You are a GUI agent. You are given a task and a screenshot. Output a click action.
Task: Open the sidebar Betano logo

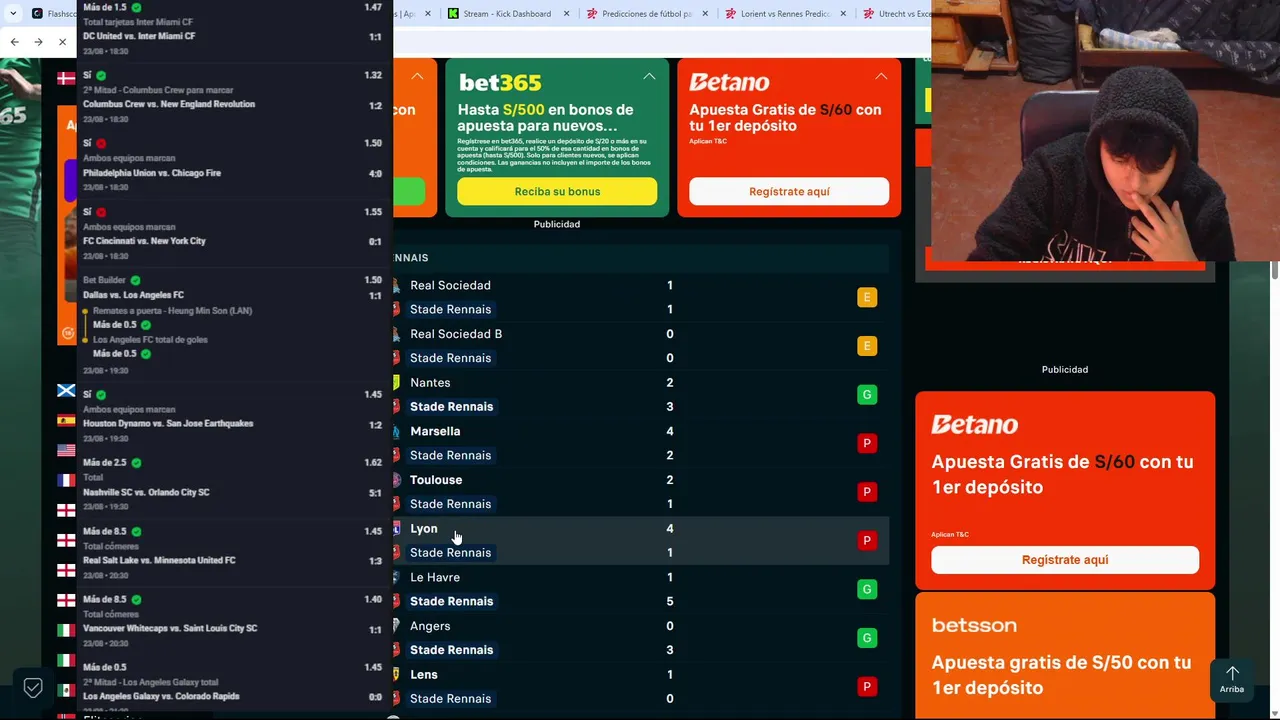pyautogui.click(x=975, y=425)
